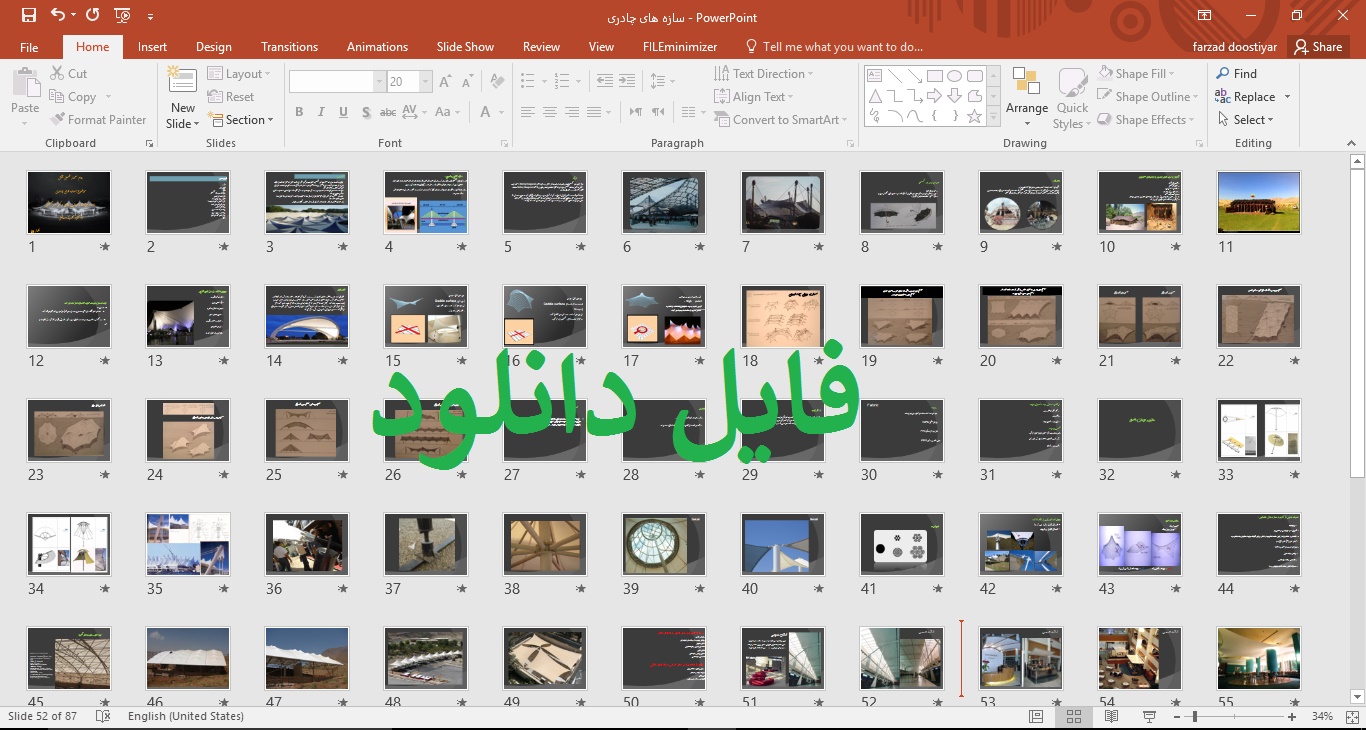This screenshot has height=730, width=1366.
Task: Click the spell check status icon
Action: [102, 717]
